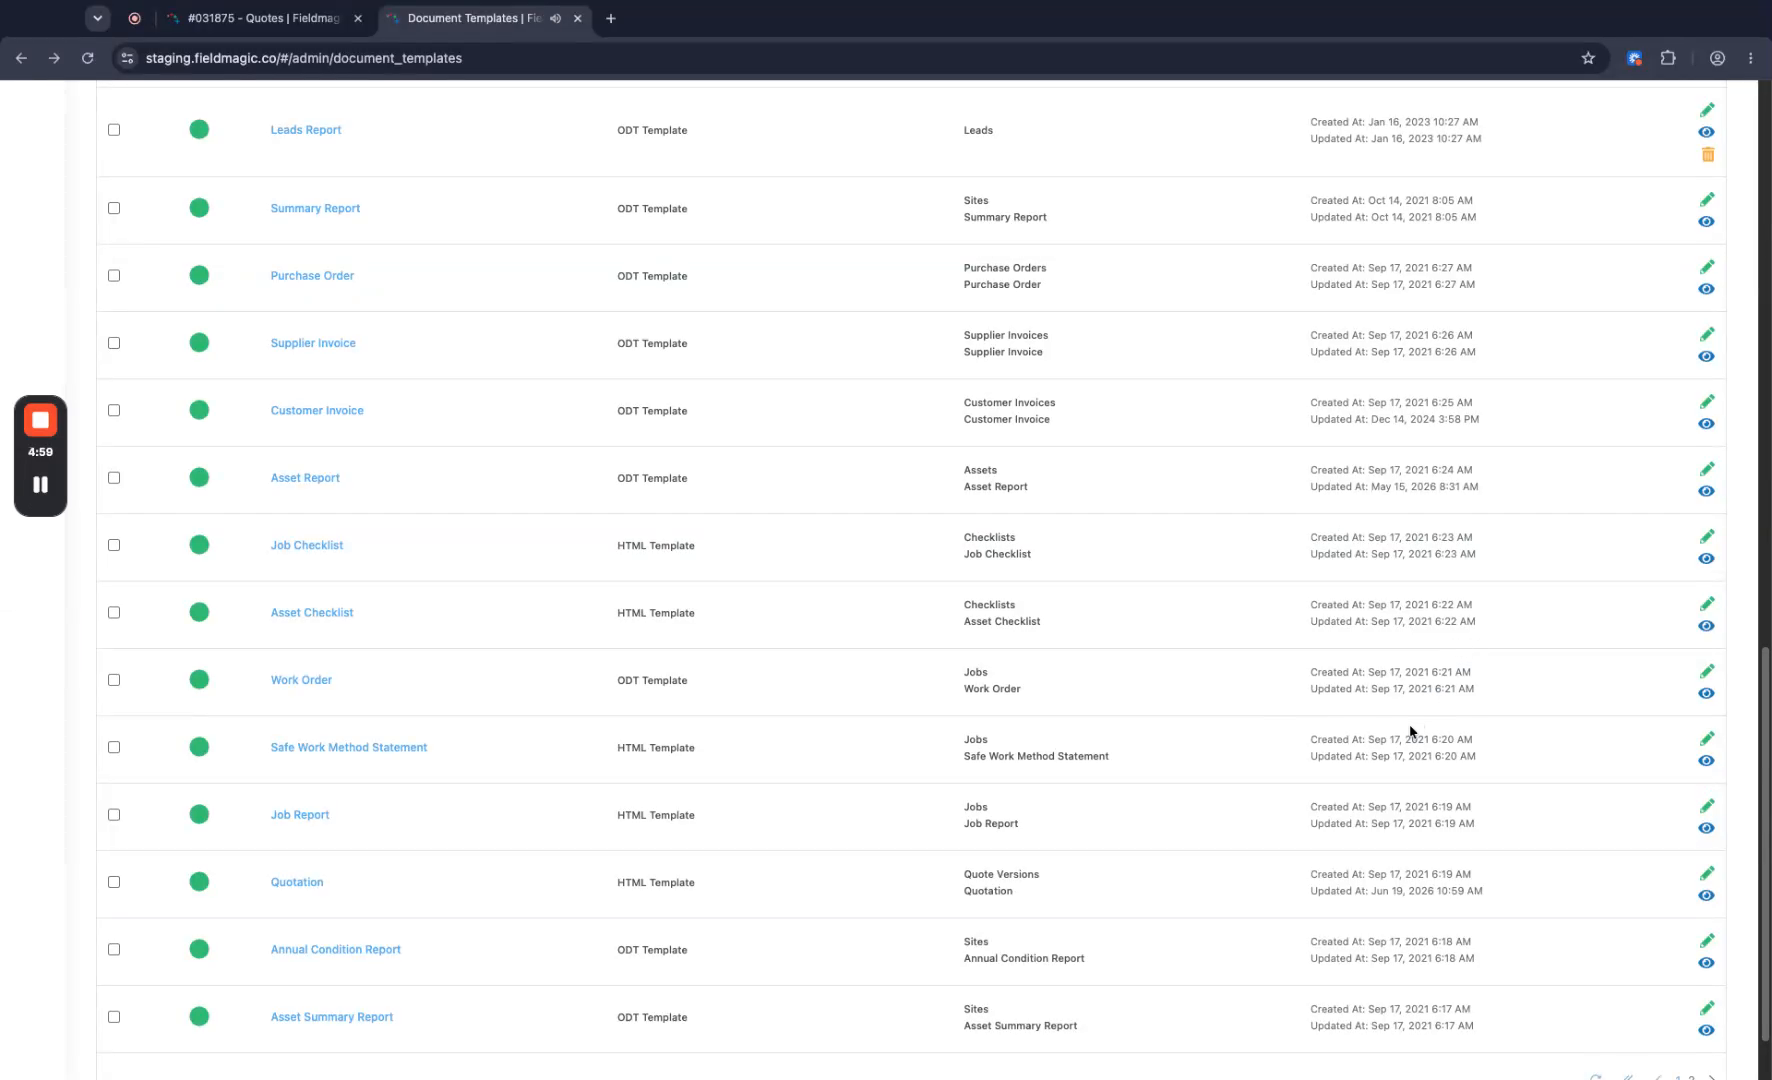
Task: Open the Leads Report link
Action: (306, 130)
